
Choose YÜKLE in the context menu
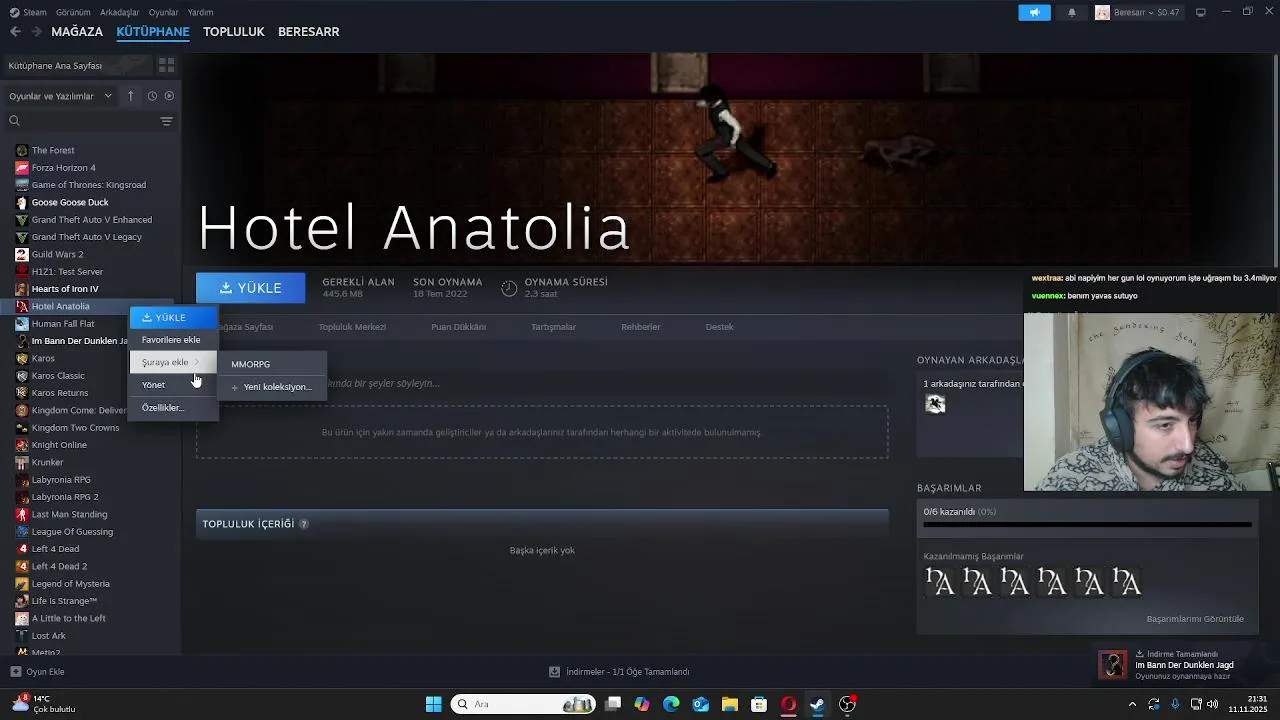coord(173,317)
